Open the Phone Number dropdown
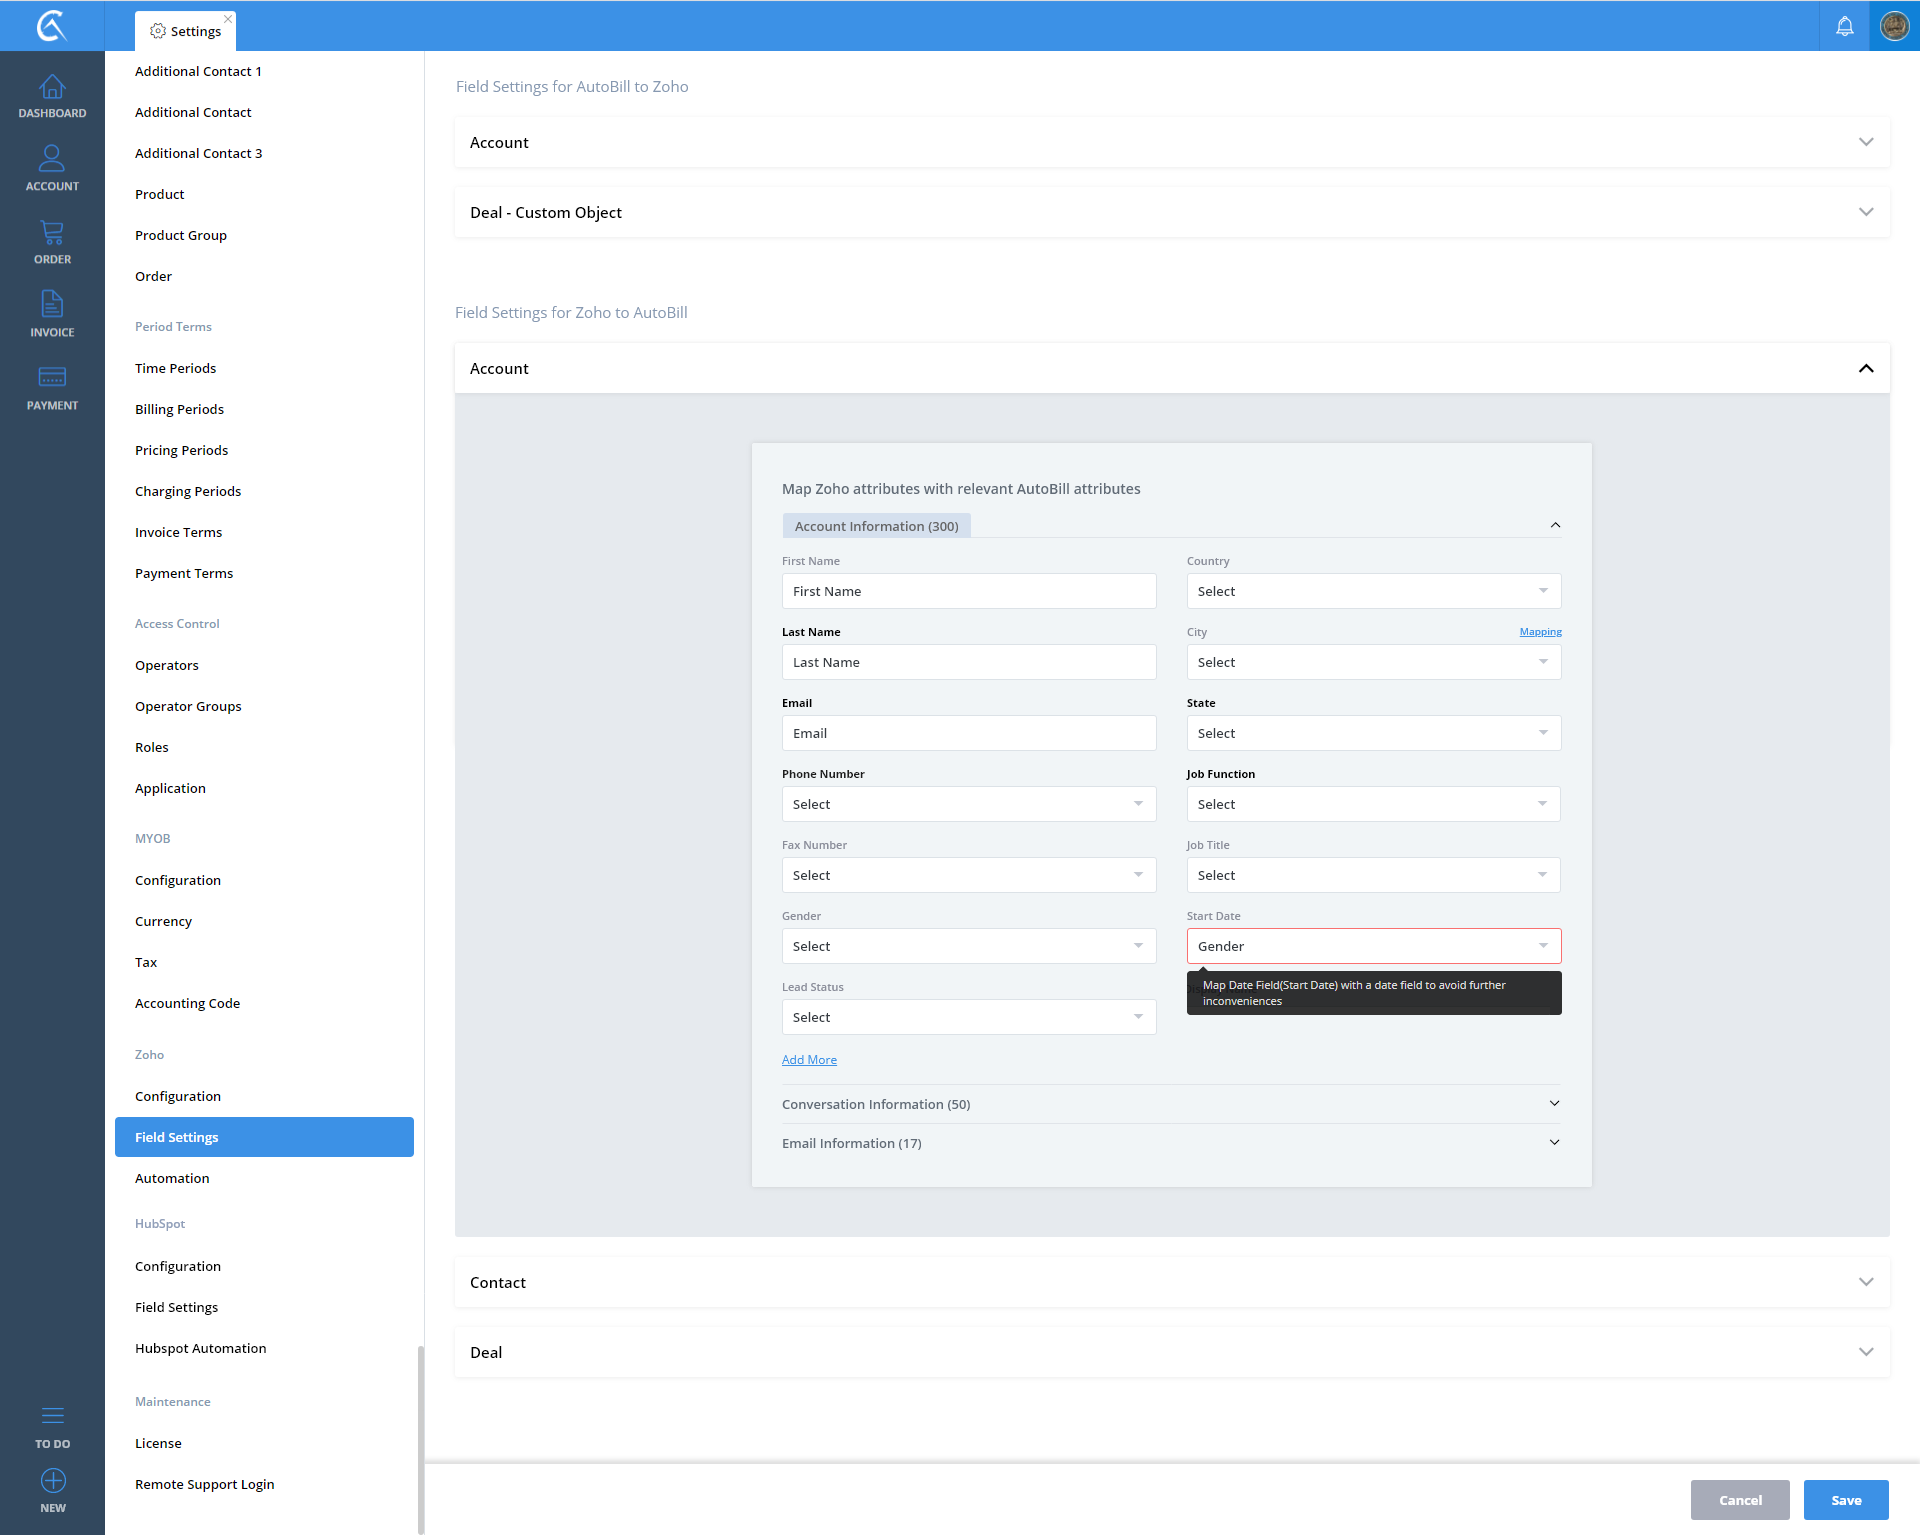1920x1535 pixels. tap(968, 804)
